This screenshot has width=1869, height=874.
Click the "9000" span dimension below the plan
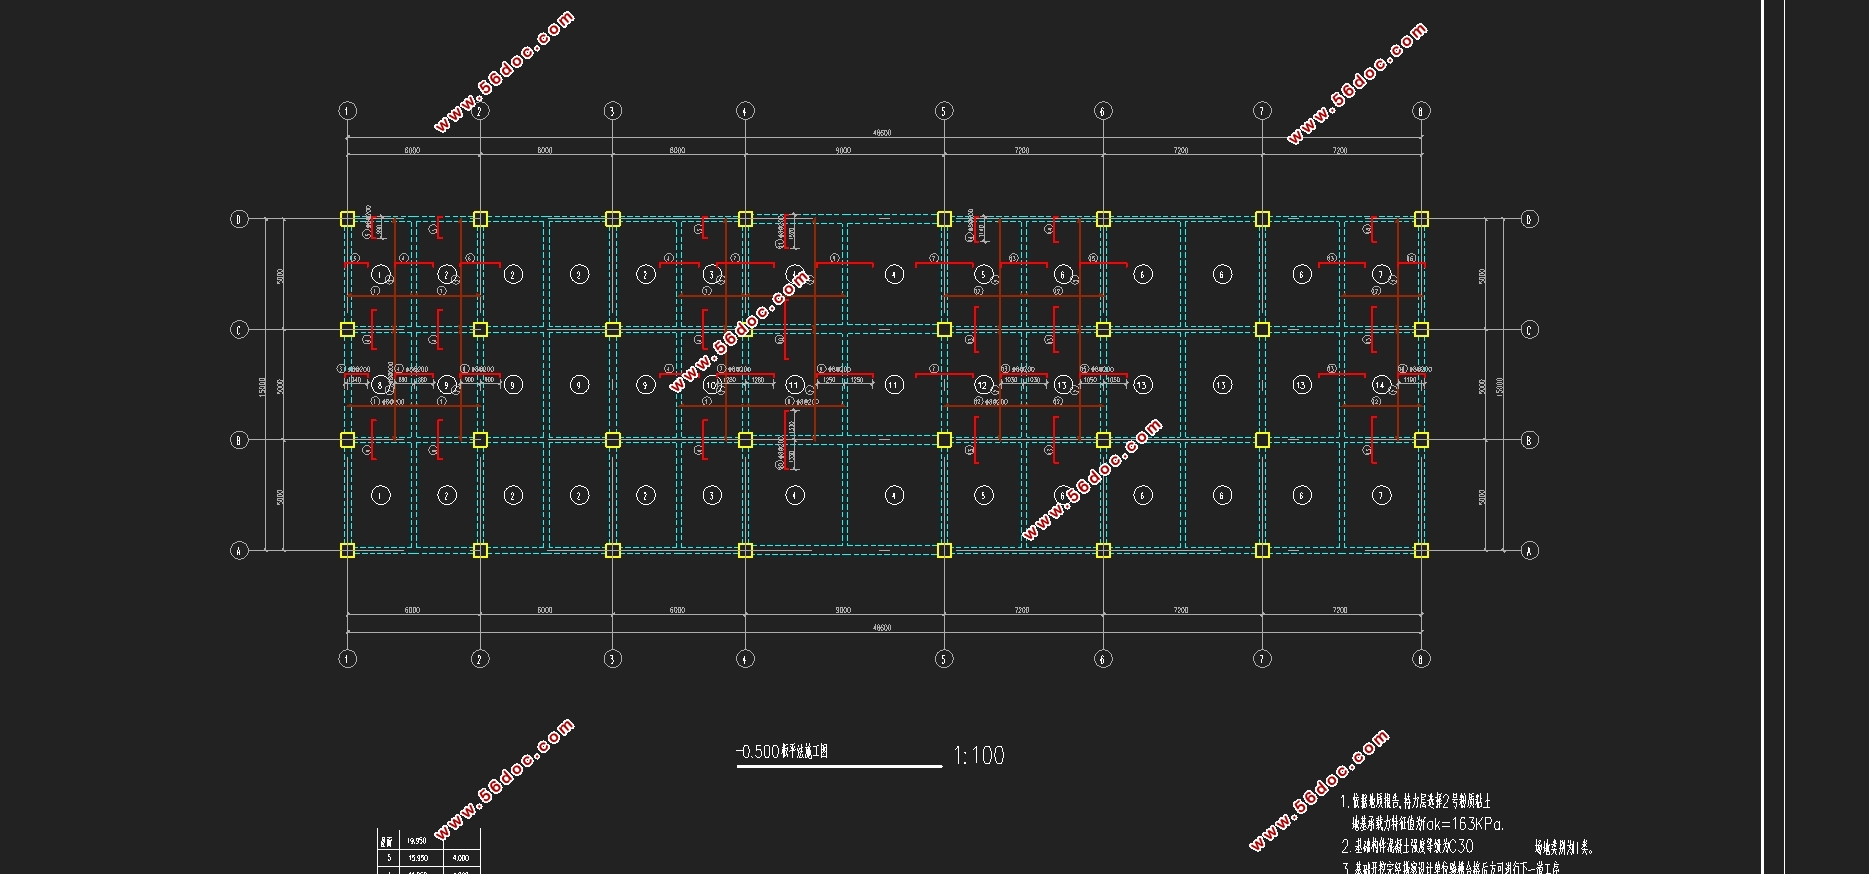click(843, 610)
